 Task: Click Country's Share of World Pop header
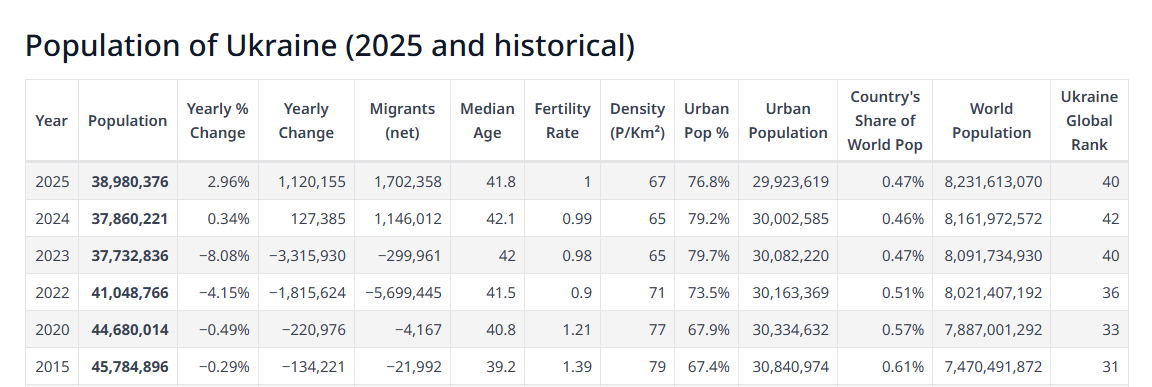(885, 120)
